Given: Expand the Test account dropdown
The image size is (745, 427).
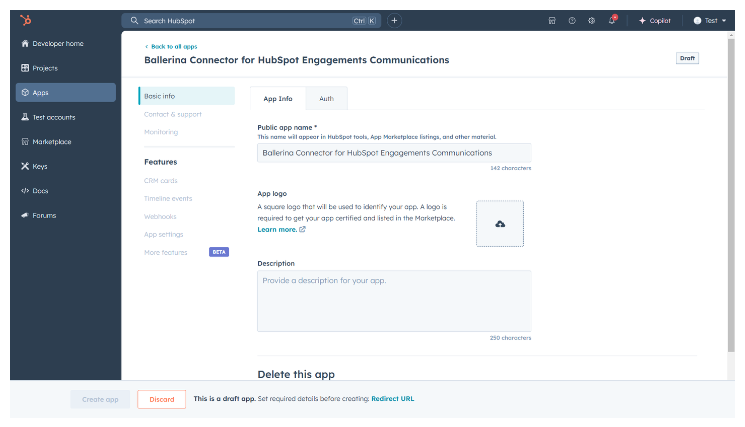Looking at the screenshot, I should point(710,20).
